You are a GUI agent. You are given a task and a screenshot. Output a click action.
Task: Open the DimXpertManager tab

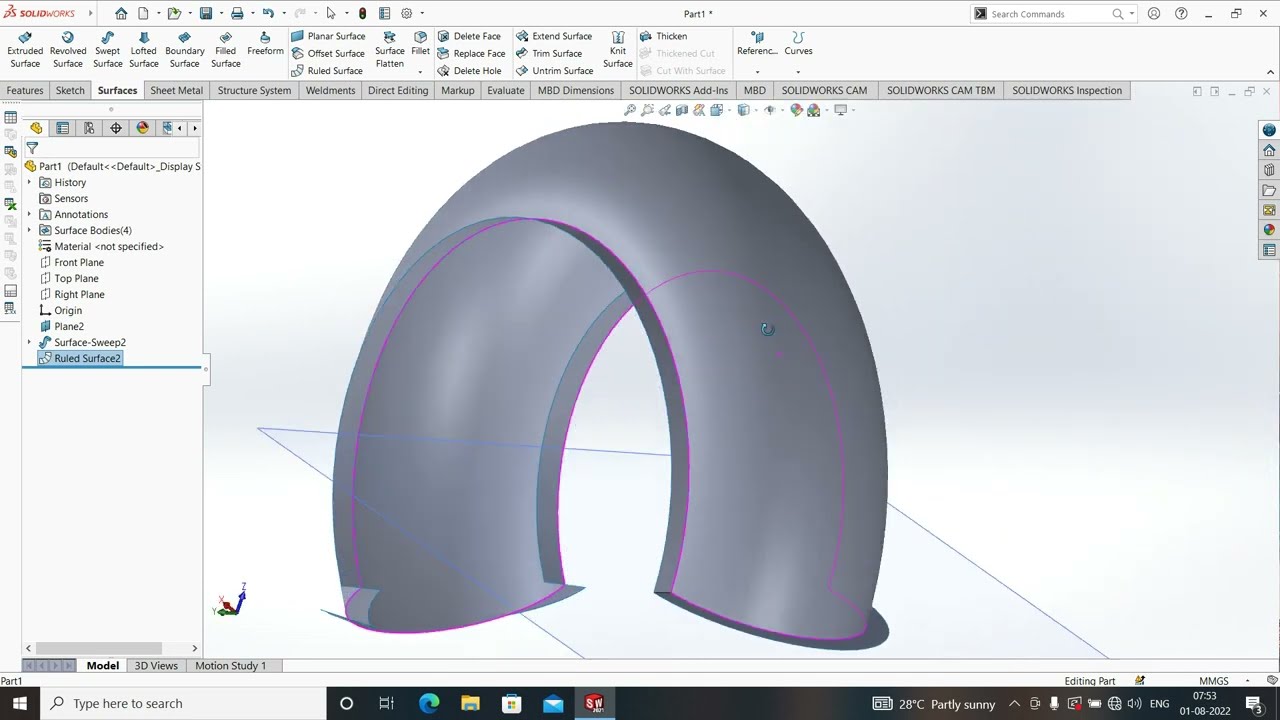point(116,128)
